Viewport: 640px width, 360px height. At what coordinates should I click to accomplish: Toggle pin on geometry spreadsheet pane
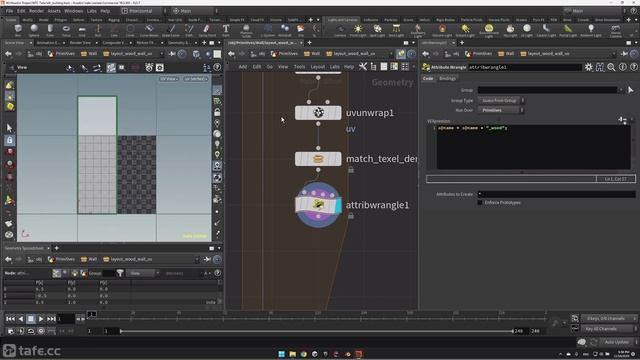pos(207,259)
